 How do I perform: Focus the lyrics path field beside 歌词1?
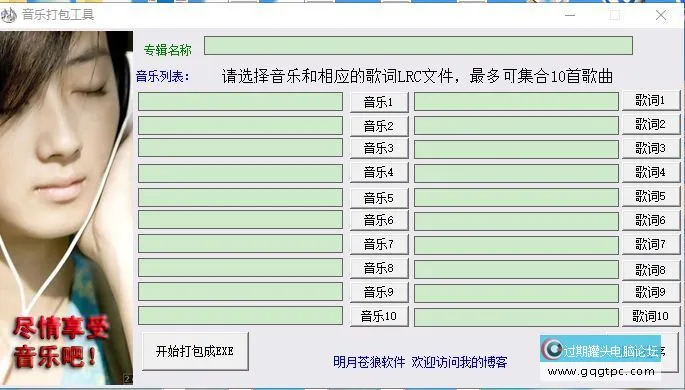516,102
